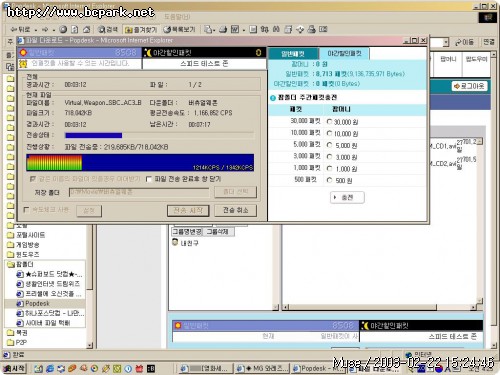This screenshot has height=375, width=500.
Task: Click the 시작 Start button
Action: point(14,368)
